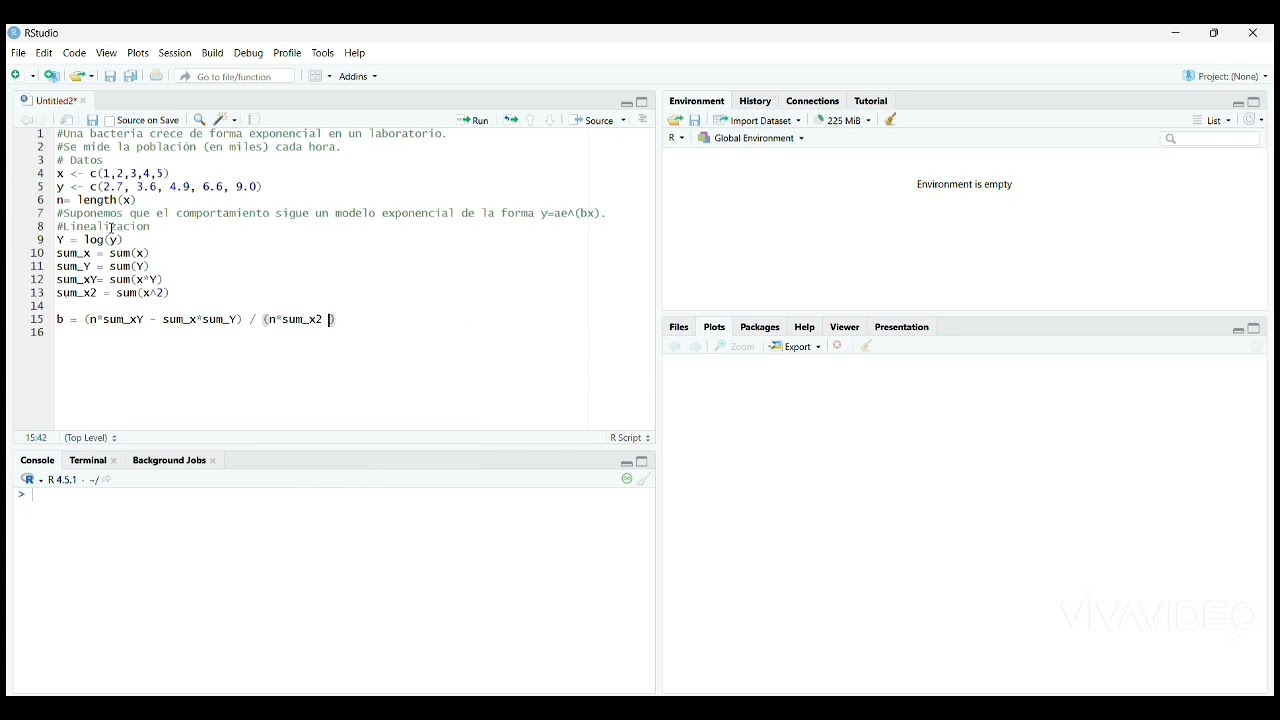Viewport: 1280px width, 720px height.
Task: Maximize the source editor pane
Action: coord(643,102)
